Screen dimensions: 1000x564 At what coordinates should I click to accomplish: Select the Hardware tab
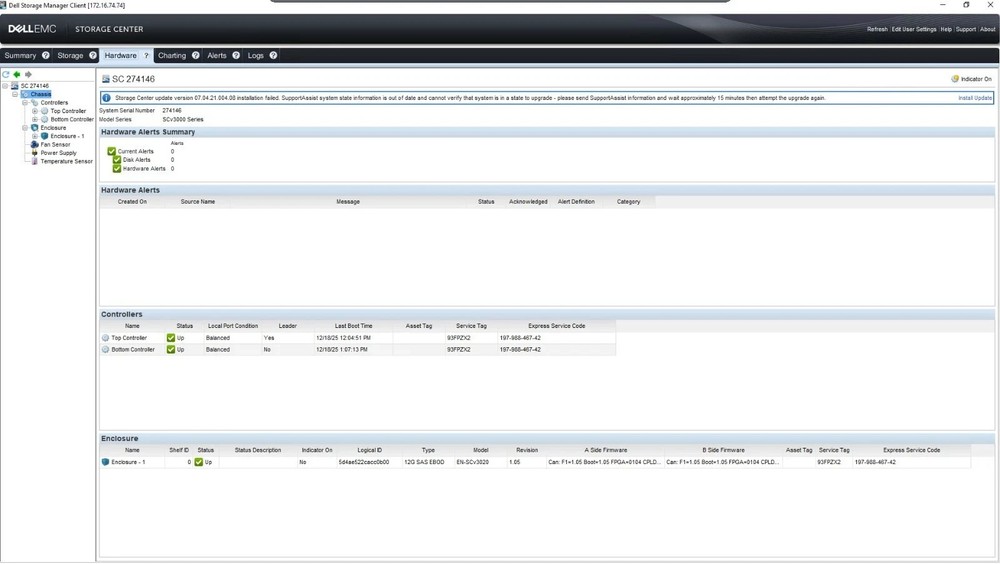[121, 56]
